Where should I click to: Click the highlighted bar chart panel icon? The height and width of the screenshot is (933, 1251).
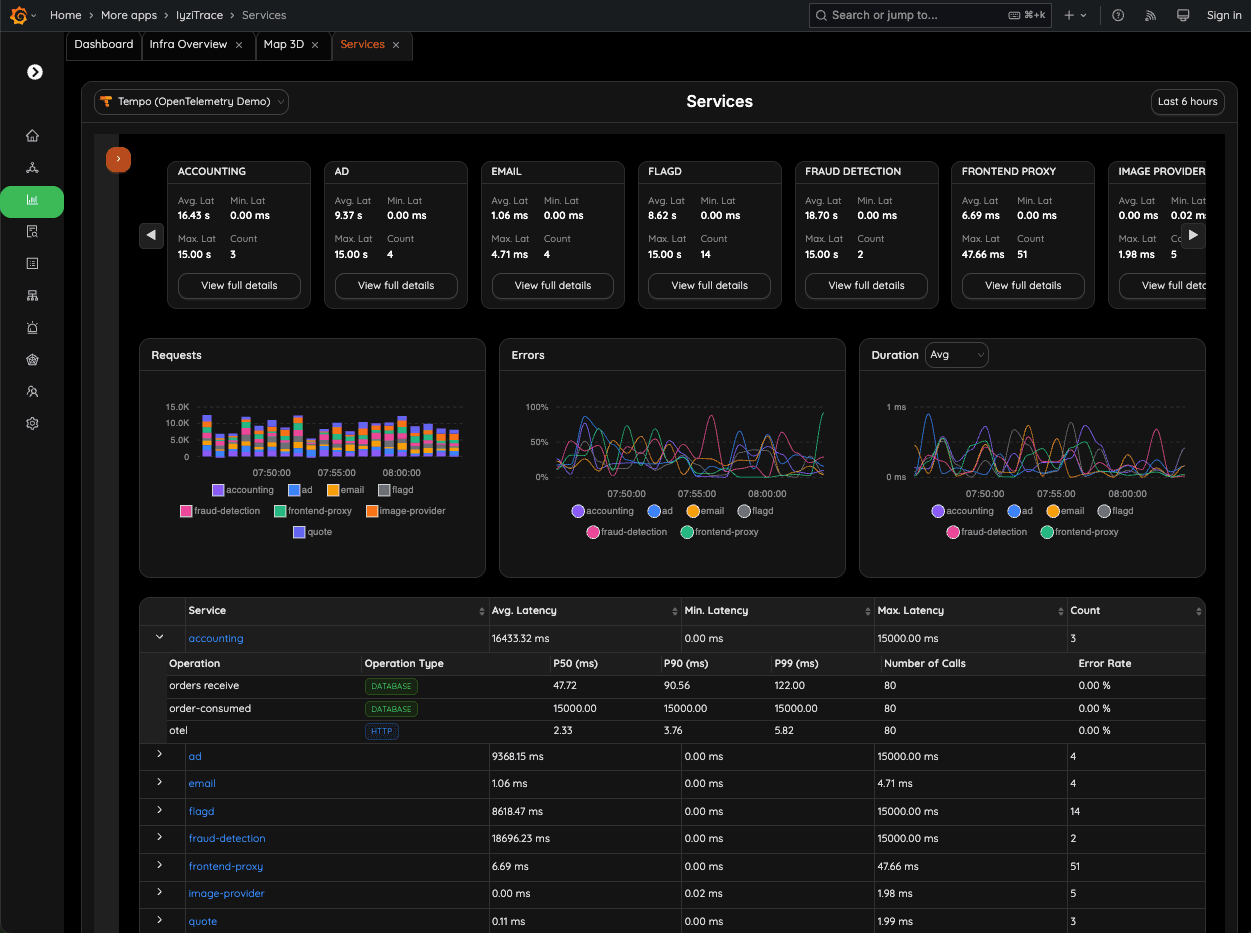(x=32, y=201)
